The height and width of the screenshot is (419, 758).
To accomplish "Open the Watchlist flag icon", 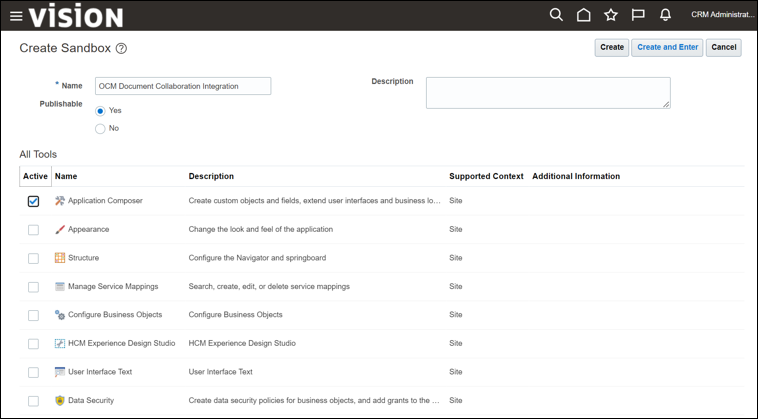I will pyautogui.click(x=638, y=15).
